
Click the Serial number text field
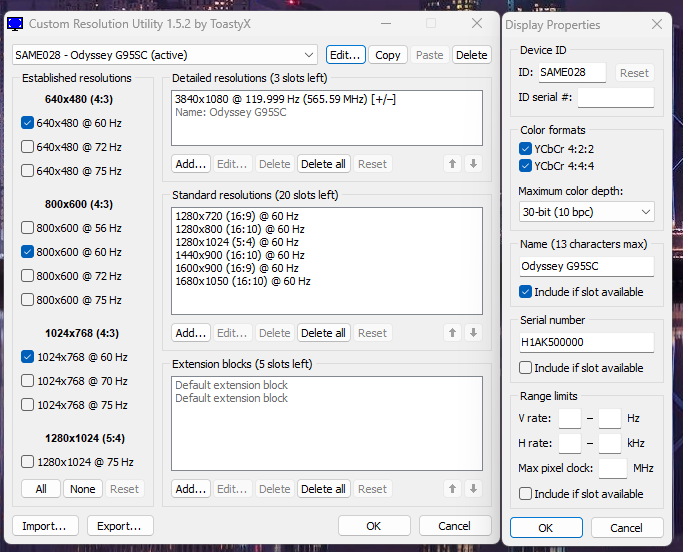click(586, 342)
